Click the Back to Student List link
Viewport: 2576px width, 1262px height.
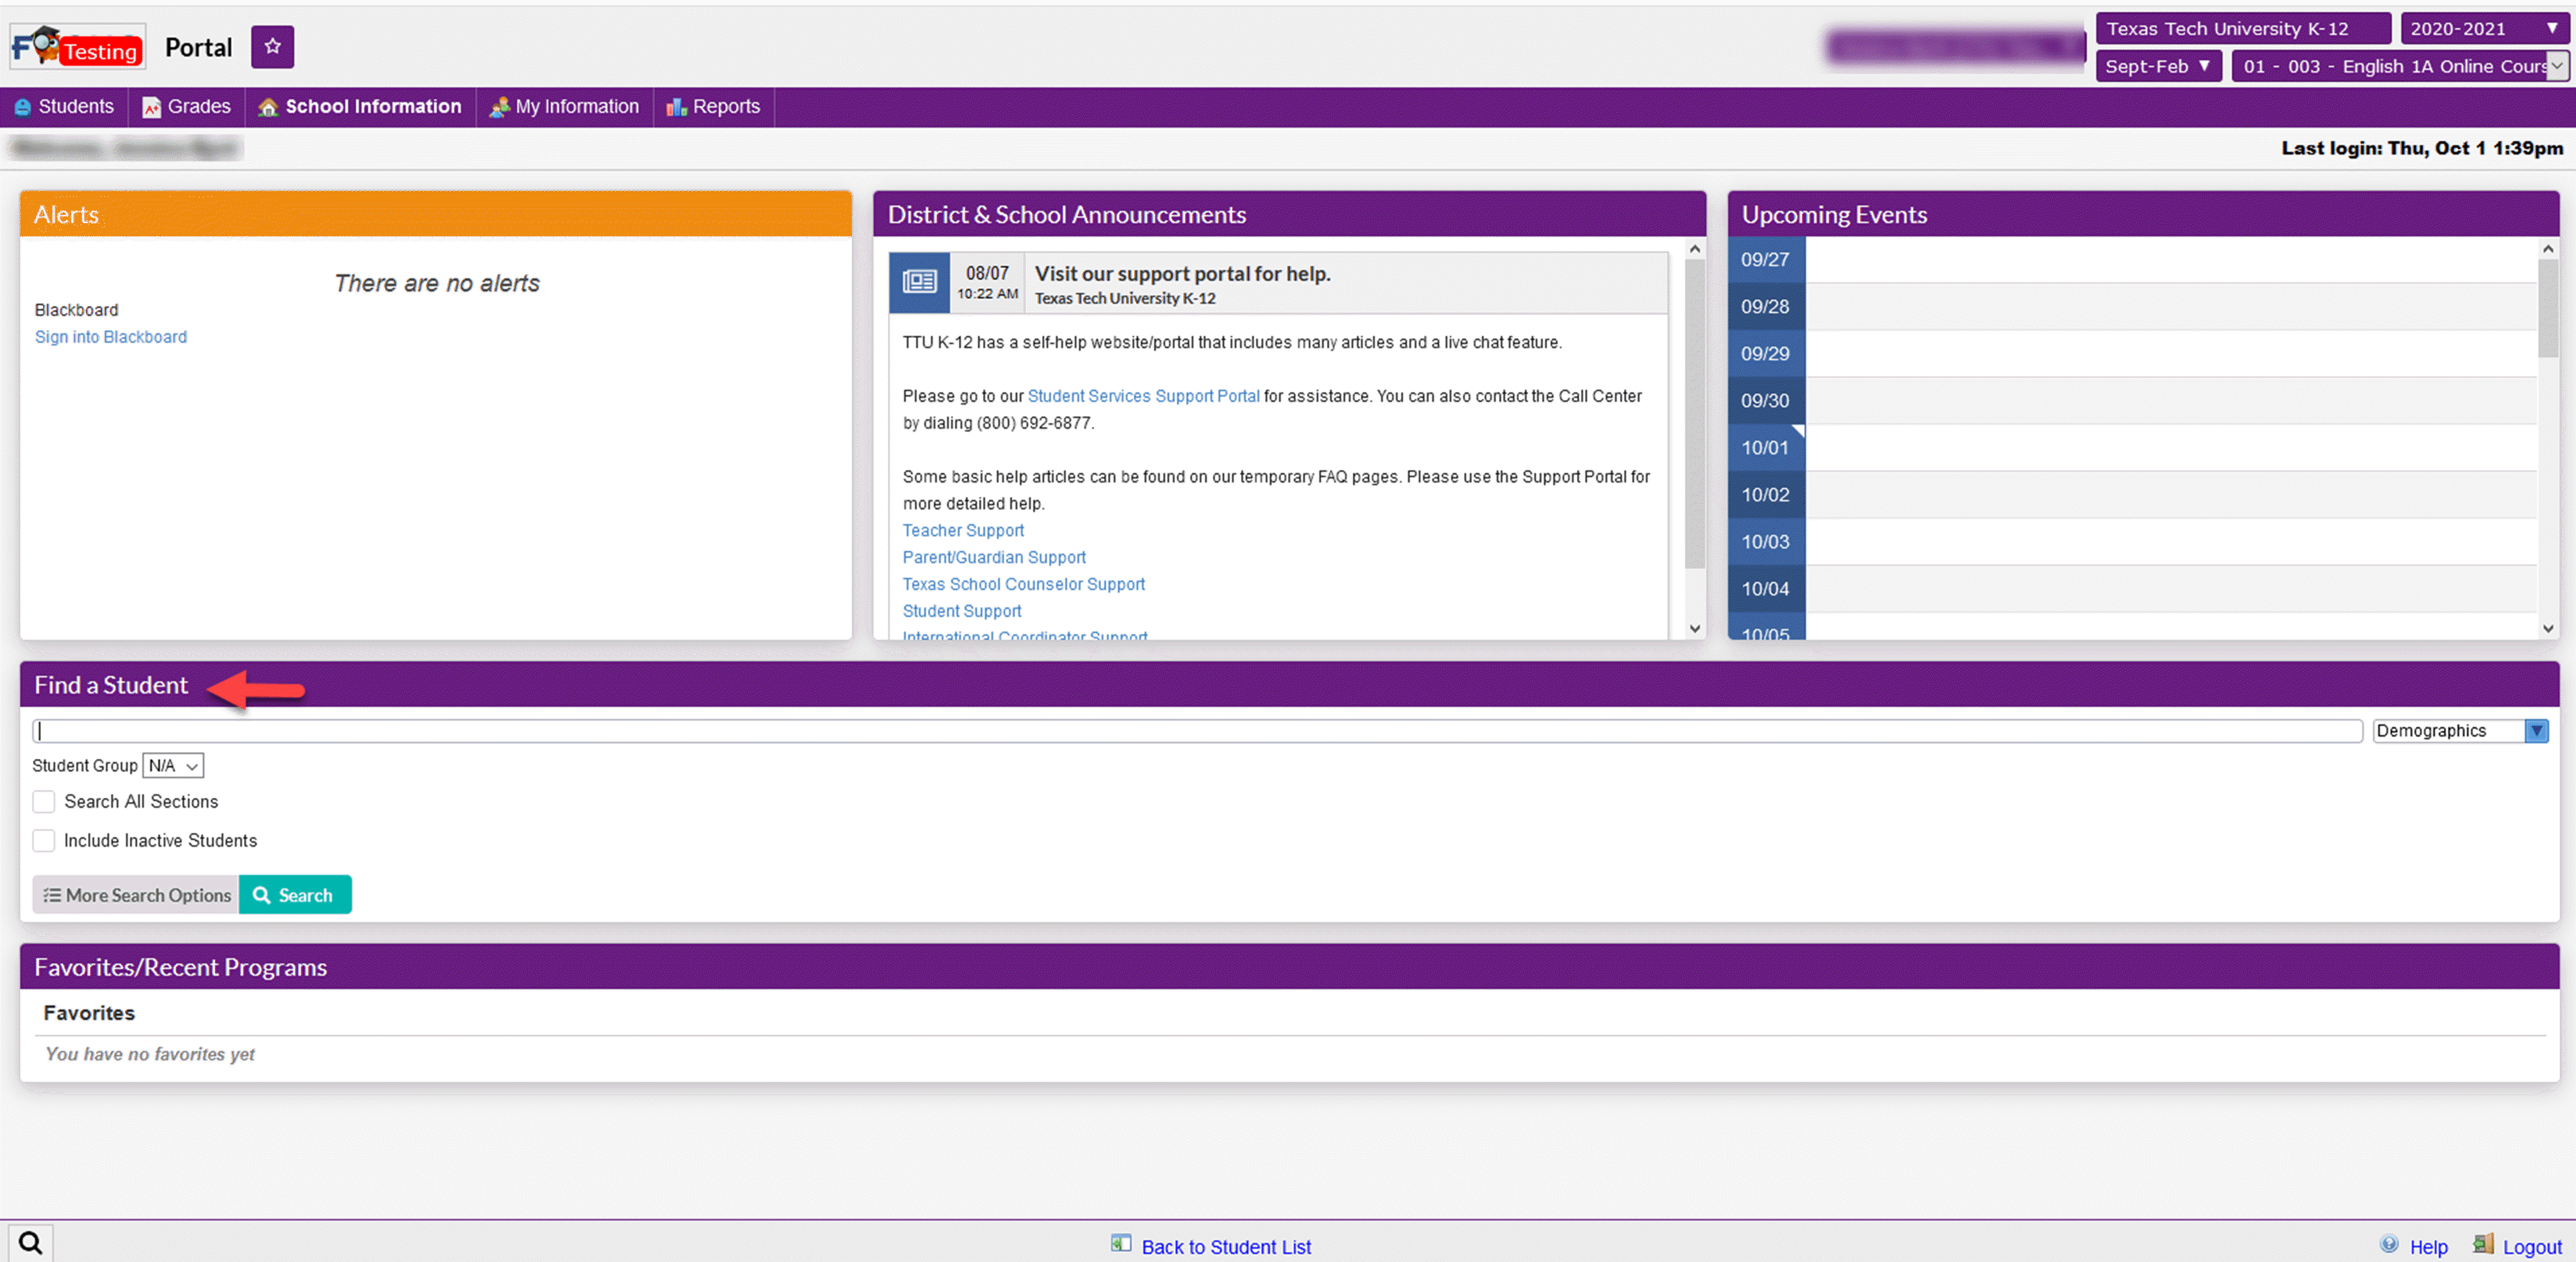(x=1226, y=1248)
